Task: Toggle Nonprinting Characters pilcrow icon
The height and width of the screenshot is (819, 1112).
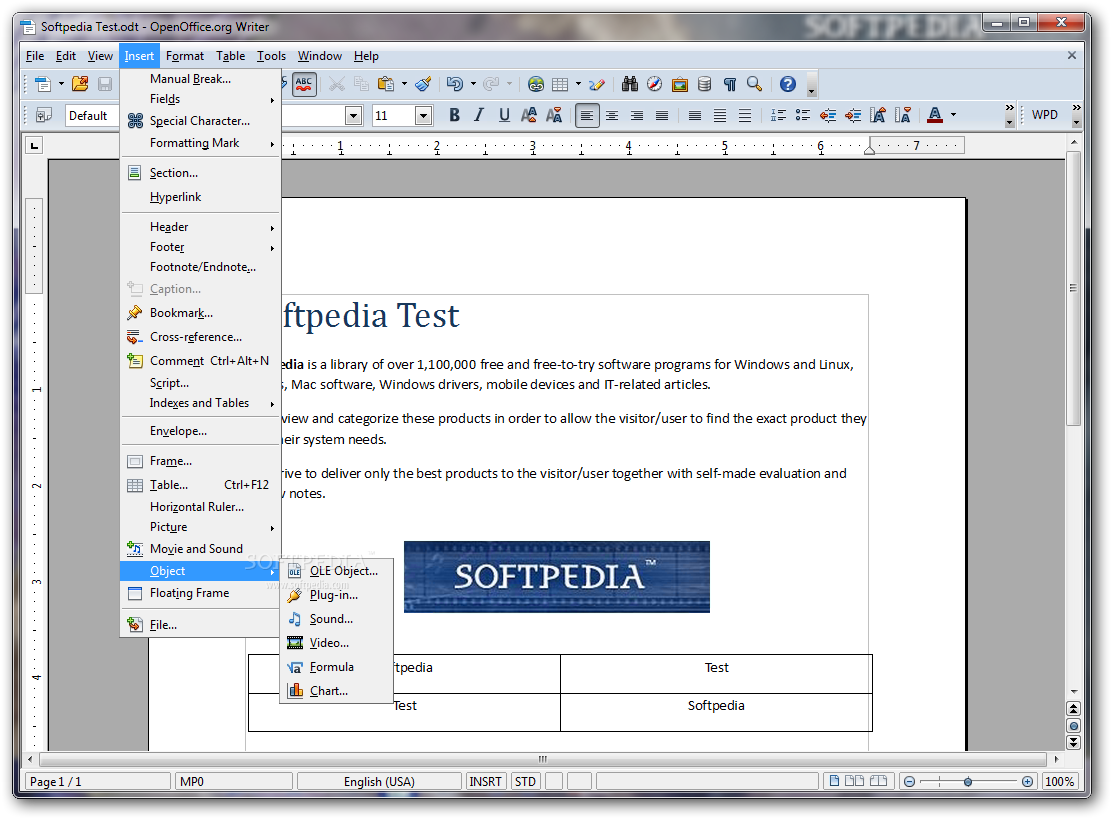Action: coord(730,84)
